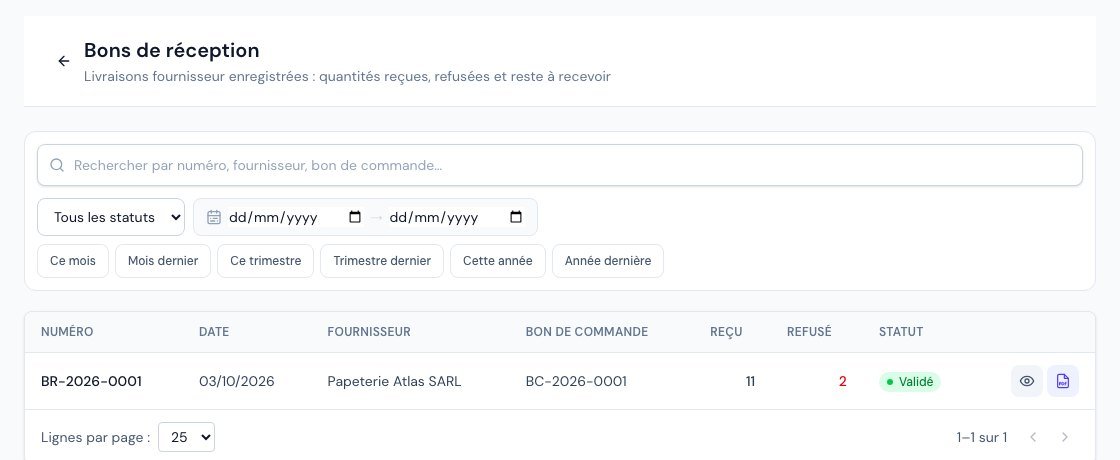1120x460 pixels.
Task: Select the 'Année dernière' preset
Action: click(608, 261)
